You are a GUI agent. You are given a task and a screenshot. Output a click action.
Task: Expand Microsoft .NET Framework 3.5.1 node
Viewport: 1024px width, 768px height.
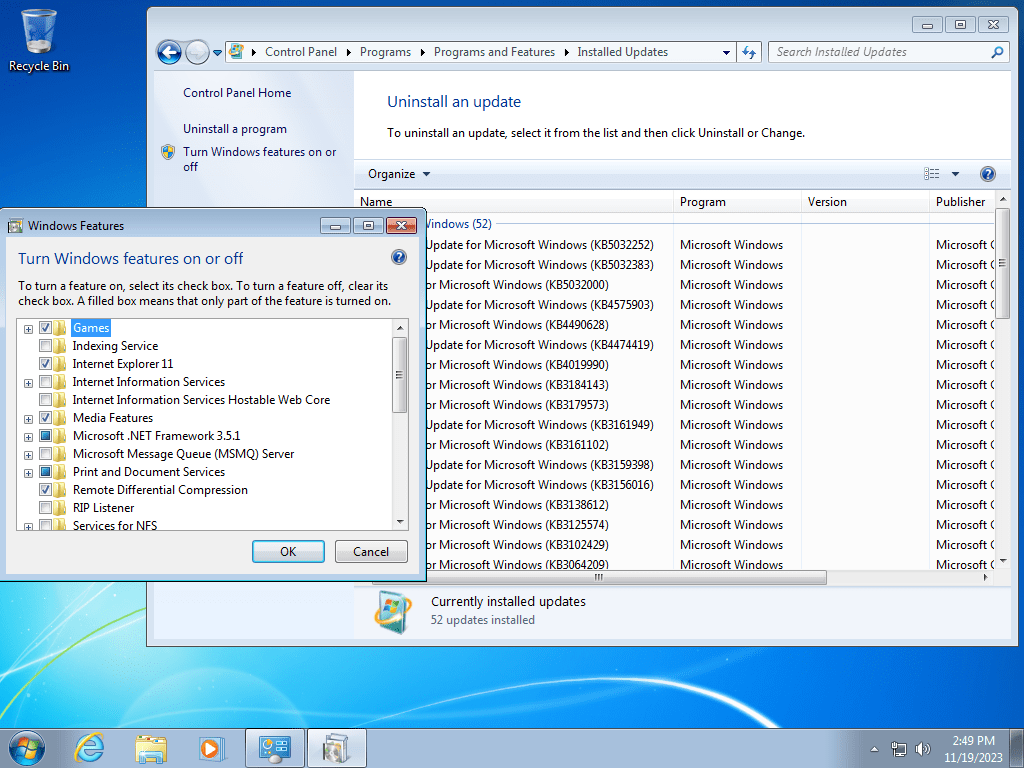pos(28,438)
